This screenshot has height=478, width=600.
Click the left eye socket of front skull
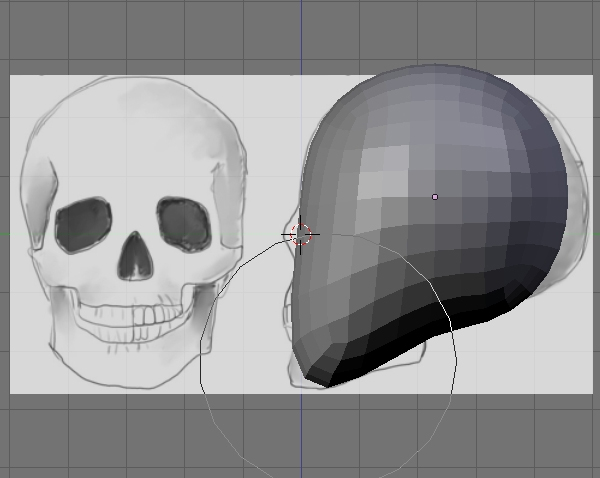tap(83, 225)
